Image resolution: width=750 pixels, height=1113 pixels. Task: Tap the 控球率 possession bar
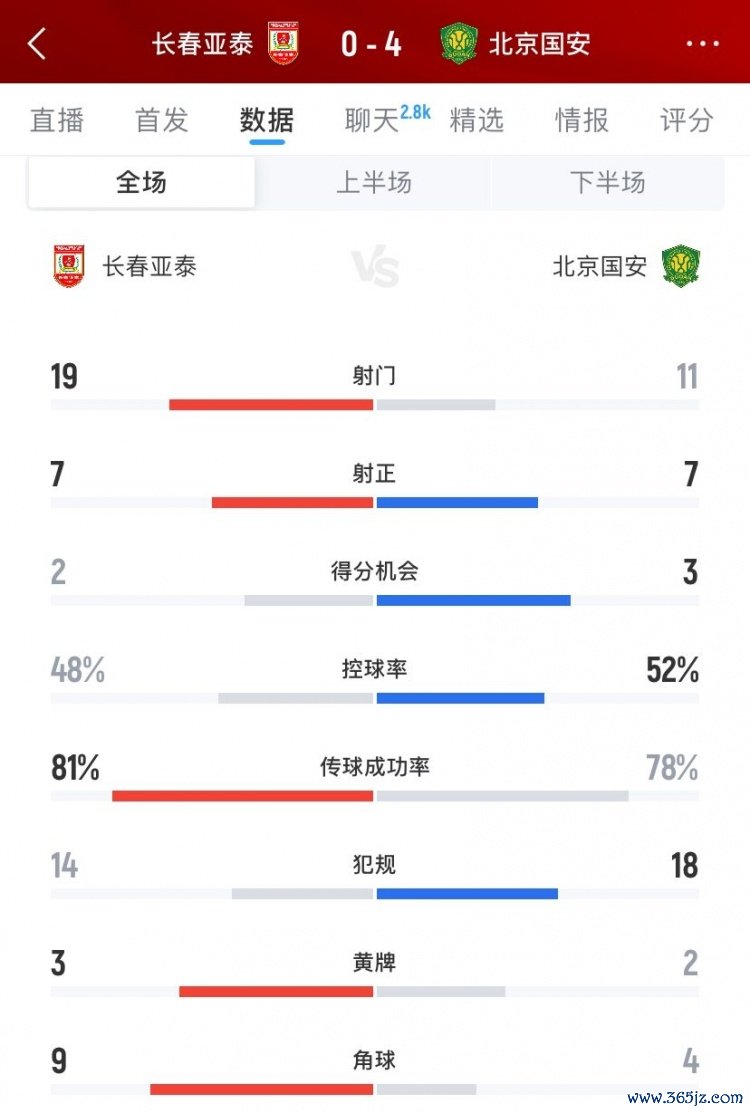pos(375,697)
